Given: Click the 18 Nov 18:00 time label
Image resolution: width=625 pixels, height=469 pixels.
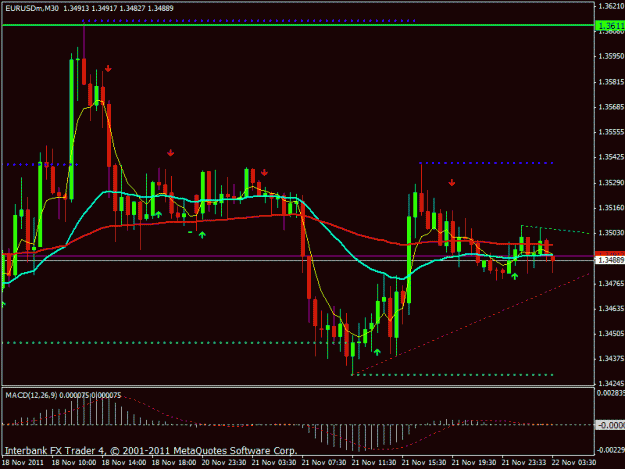Looking at the screenshot, I should (x=174, y=463).
